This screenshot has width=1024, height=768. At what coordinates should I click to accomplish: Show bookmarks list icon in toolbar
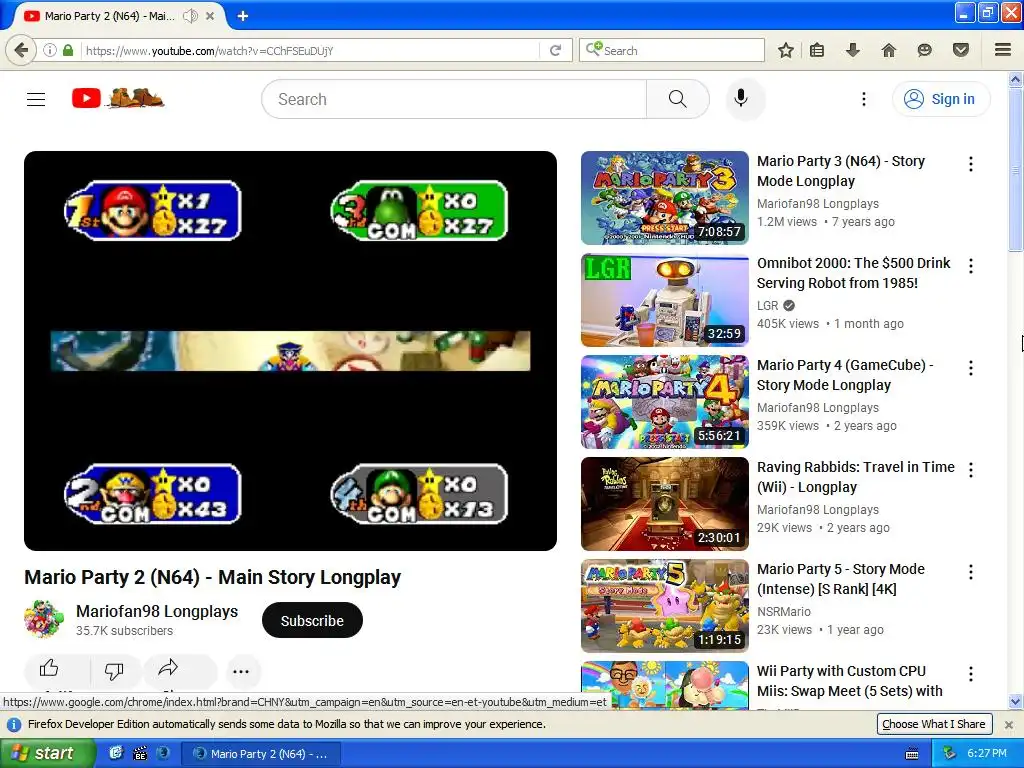[817, 50]
